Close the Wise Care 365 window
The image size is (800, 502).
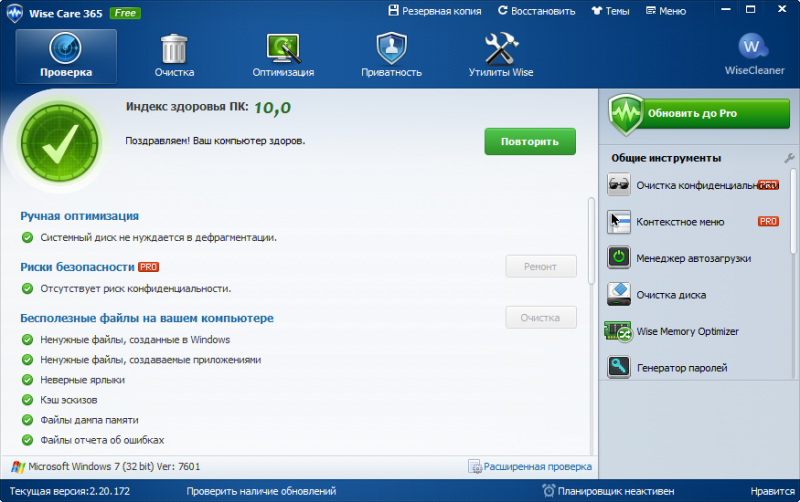pos(781,9)
